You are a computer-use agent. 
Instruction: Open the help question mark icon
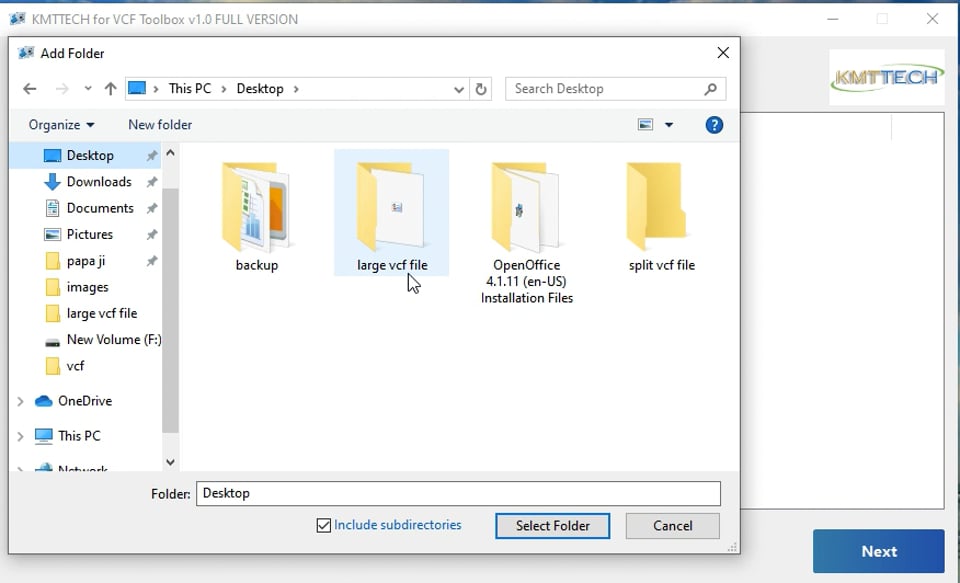[714, 125]
